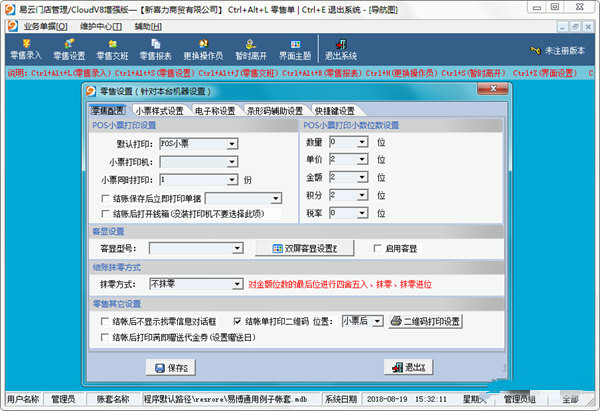Image resolution: width=600 pixels, height=411 pixels.
Task: Open the 辅助[H] menu
Action: pos(148,26)
